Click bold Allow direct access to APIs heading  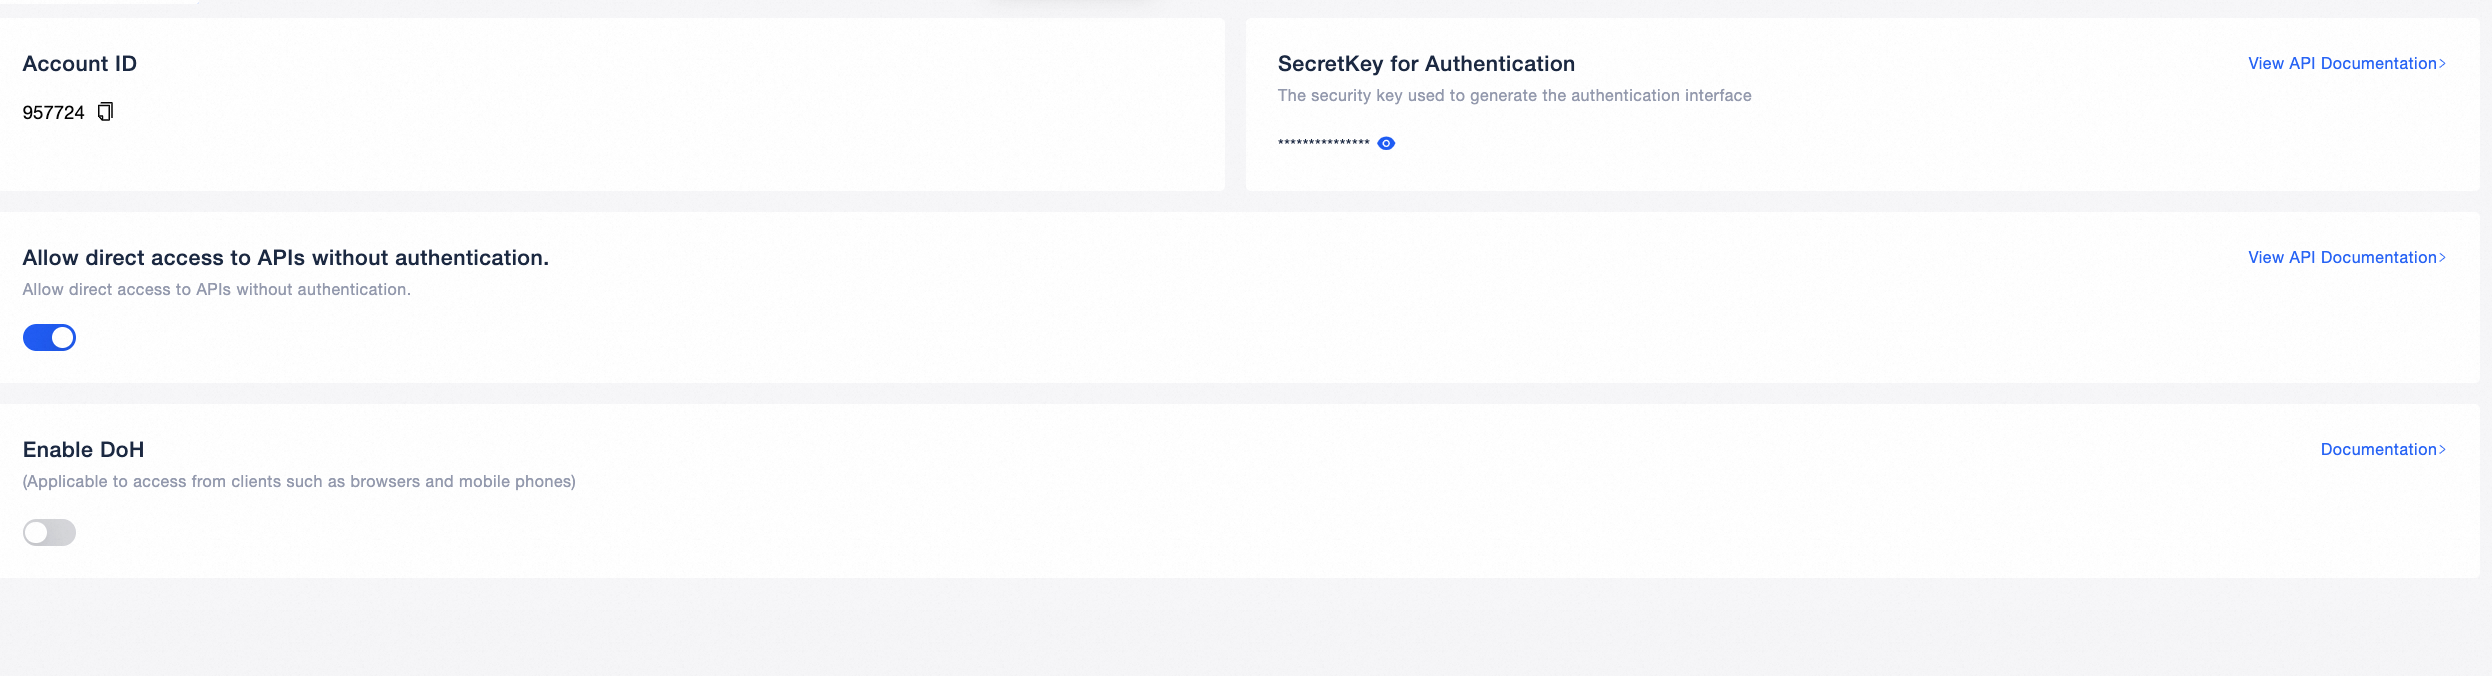tap(286, 258)
